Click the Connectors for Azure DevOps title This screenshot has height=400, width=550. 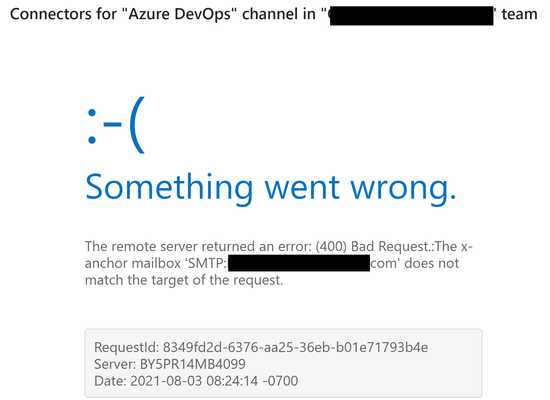pyautogui.click(x=274, y=14)
